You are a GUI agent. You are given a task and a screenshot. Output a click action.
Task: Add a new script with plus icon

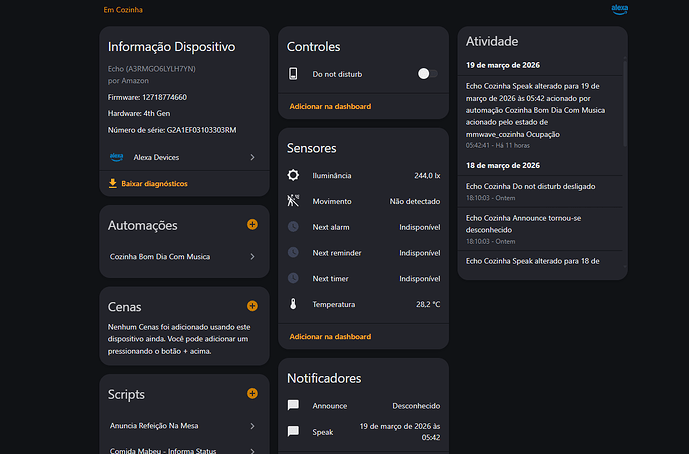(252, 393)
